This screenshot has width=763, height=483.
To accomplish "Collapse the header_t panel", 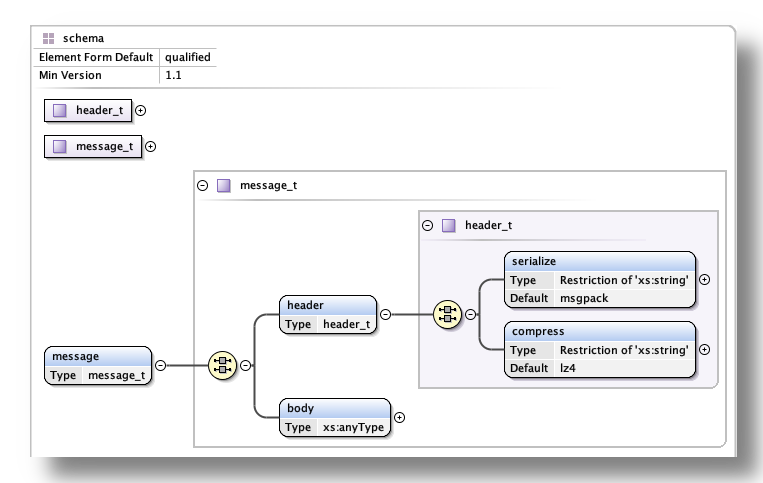I will coord(428,225).
